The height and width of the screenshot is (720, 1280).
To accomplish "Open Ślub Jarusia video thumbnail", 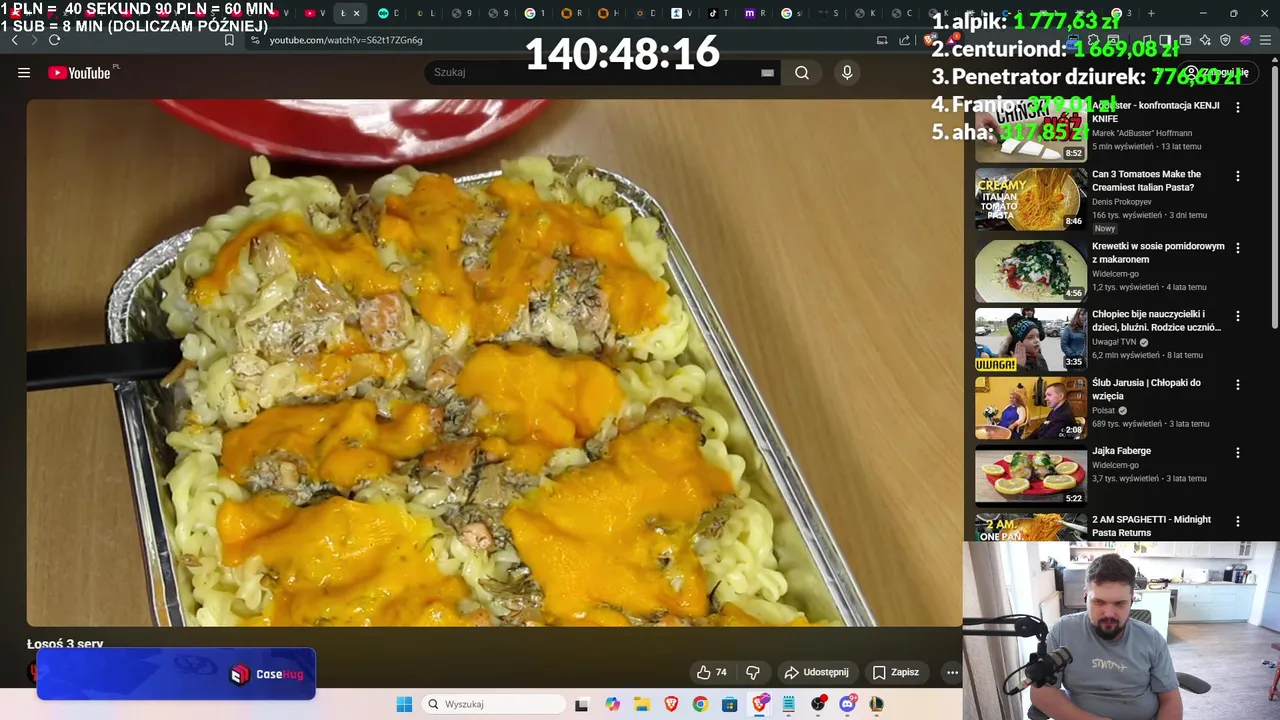I will 1031,408.
